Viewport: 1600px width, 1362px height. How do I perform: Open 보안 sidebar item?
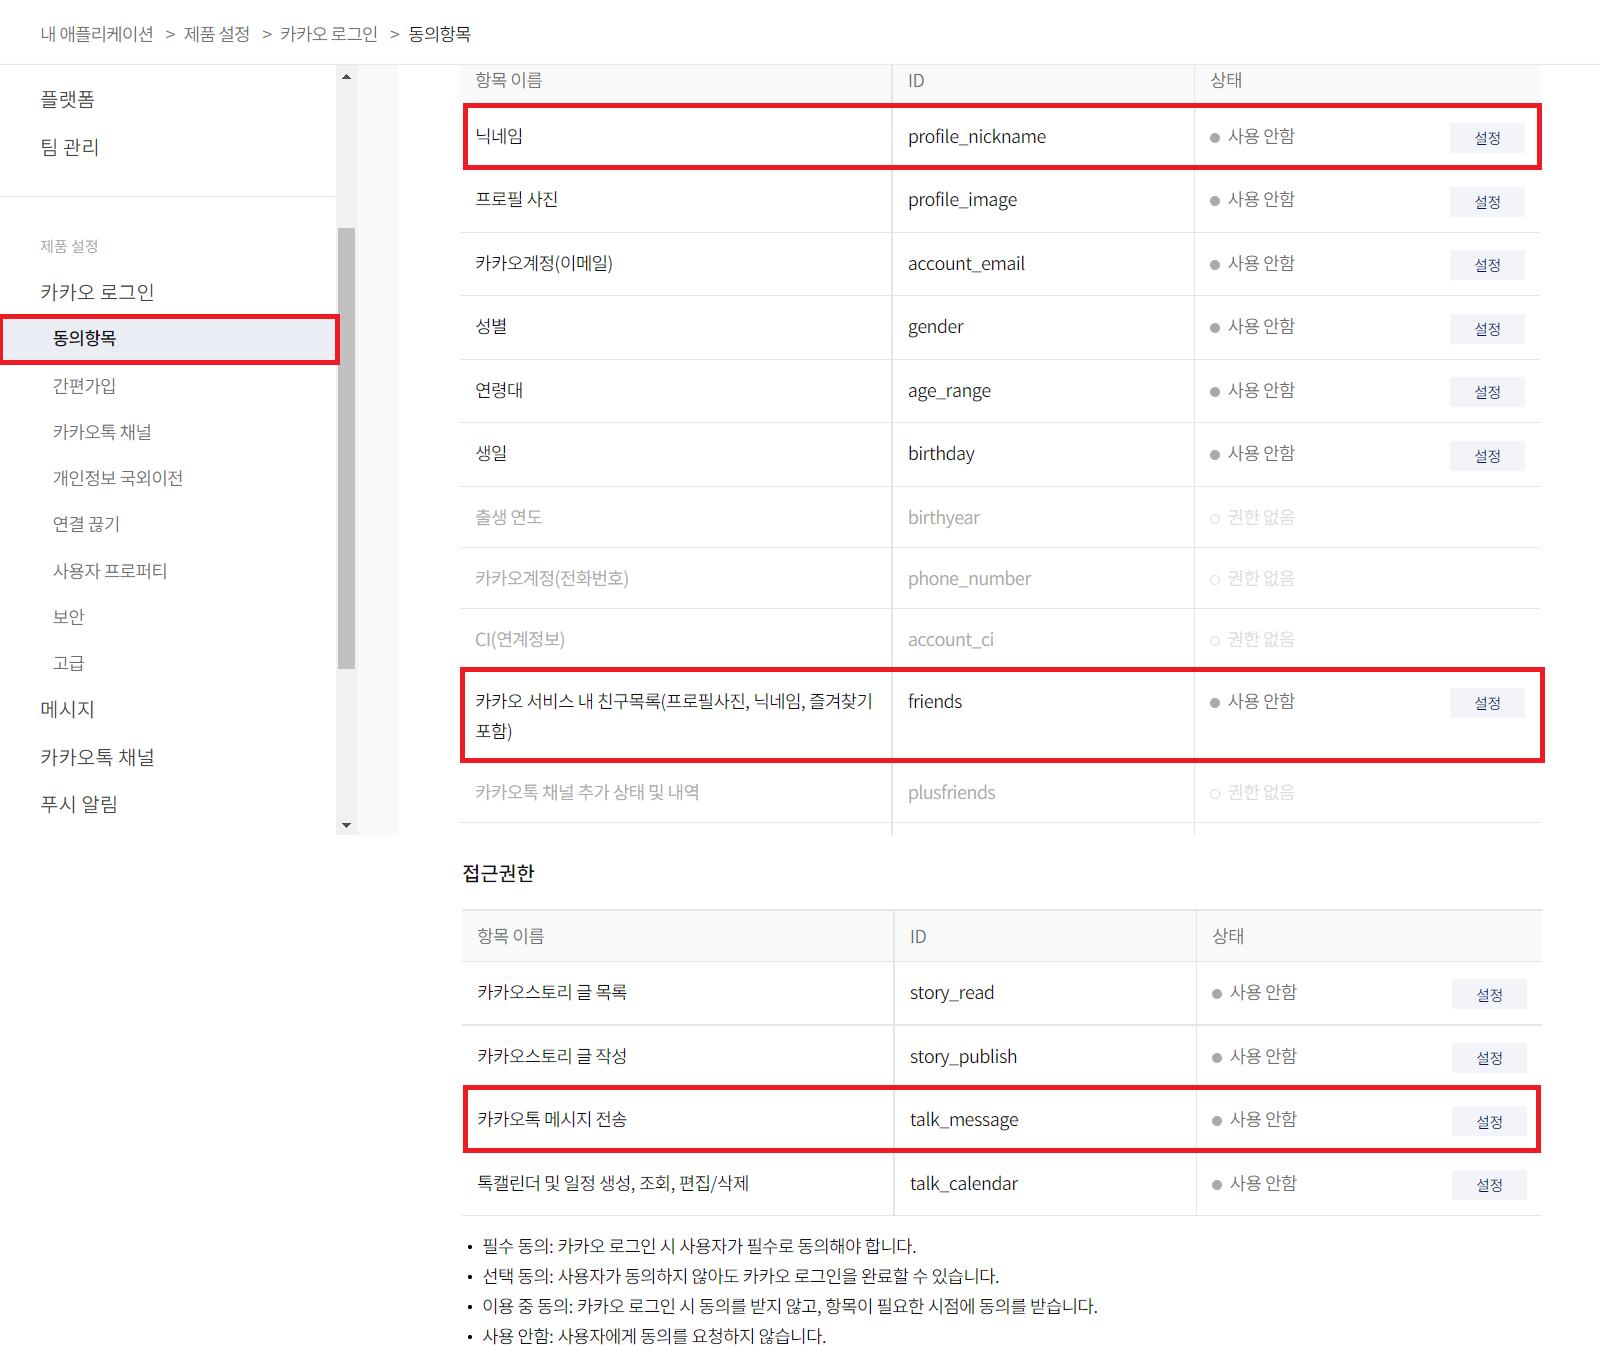pyautogui.click(x=68, y=617)
